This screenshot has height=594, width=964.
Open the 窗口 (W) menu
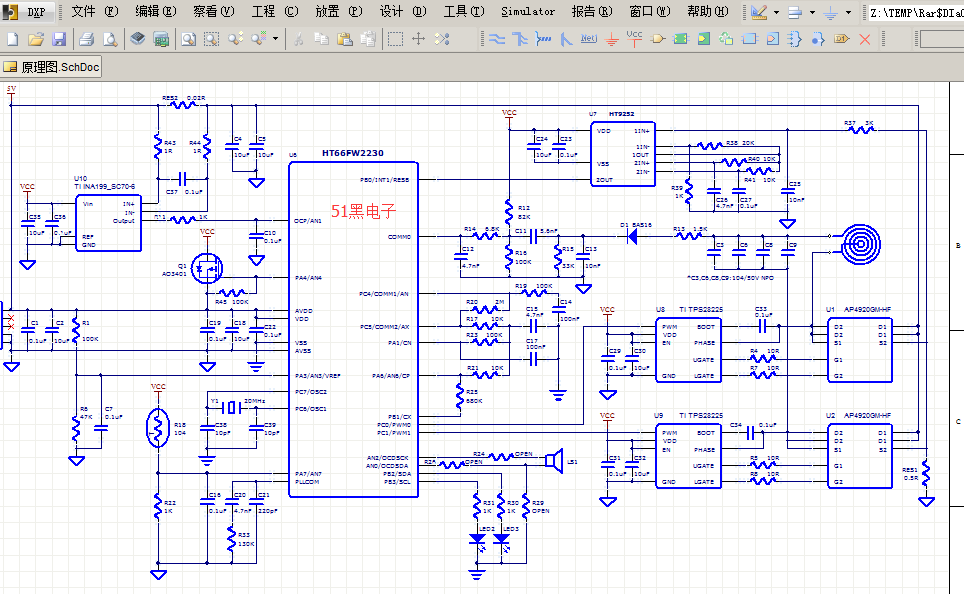pyautogui.click(x=650, y=12)
